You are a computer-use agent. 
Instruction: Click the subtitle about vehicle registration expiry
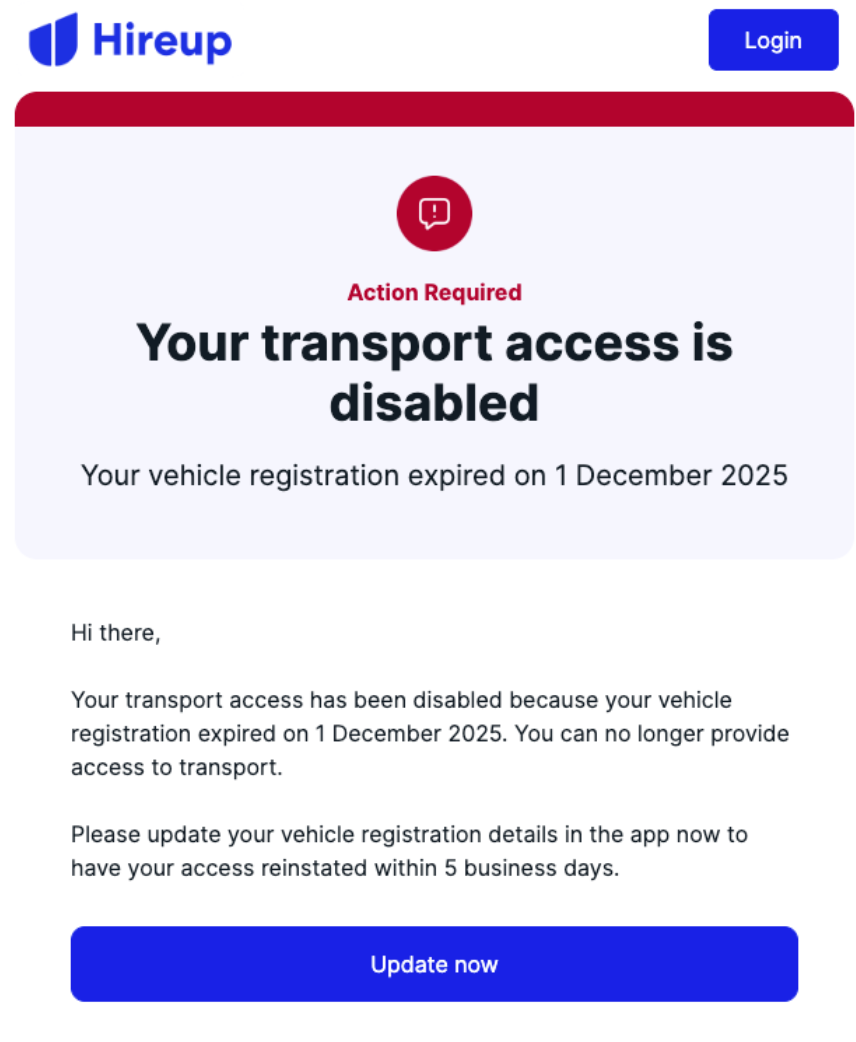[x=434, y=475]
